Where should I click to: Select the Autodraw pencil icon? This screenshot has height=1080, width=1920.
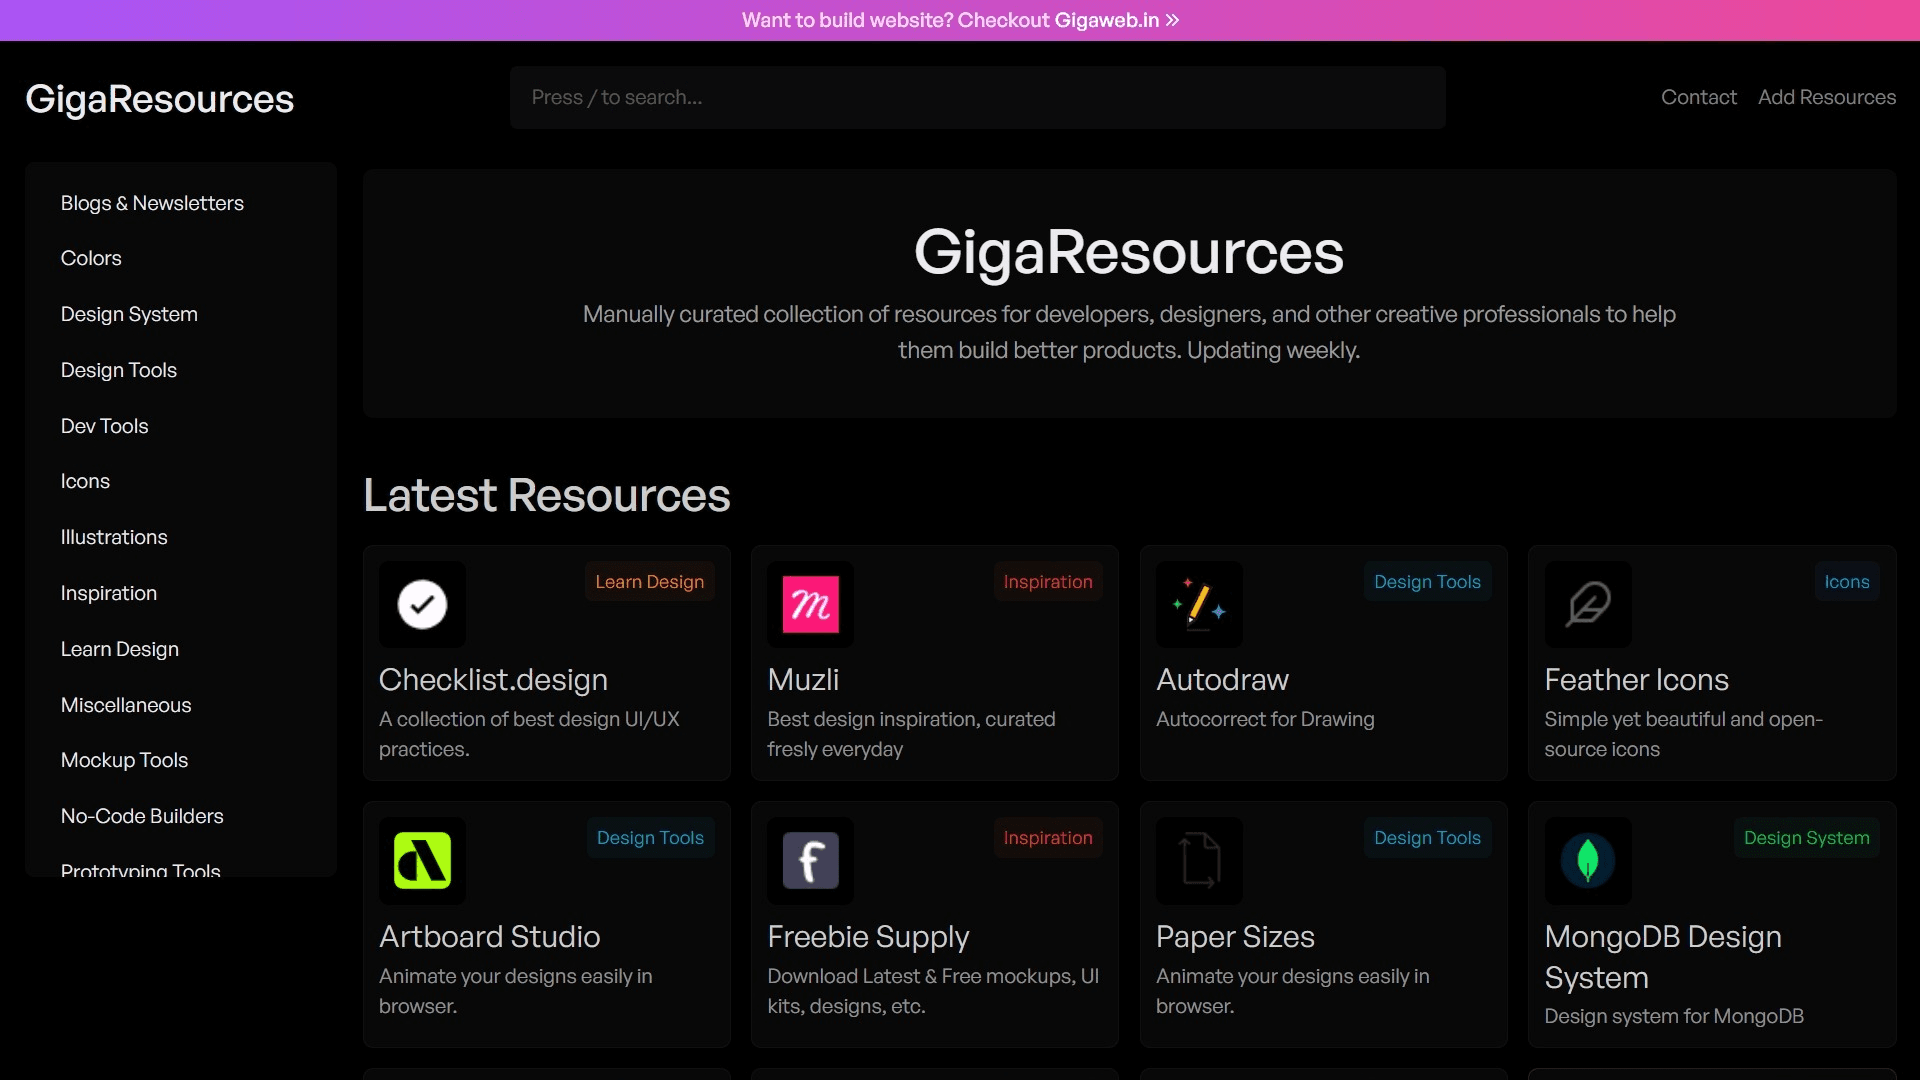(1198, 604)
